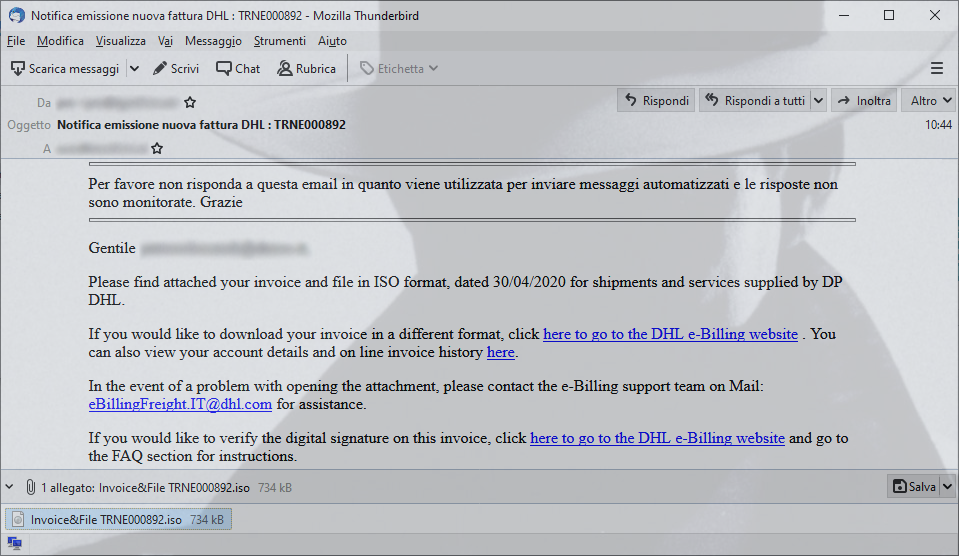Open the Thunderbird hamburger app menu

point(936,69)
